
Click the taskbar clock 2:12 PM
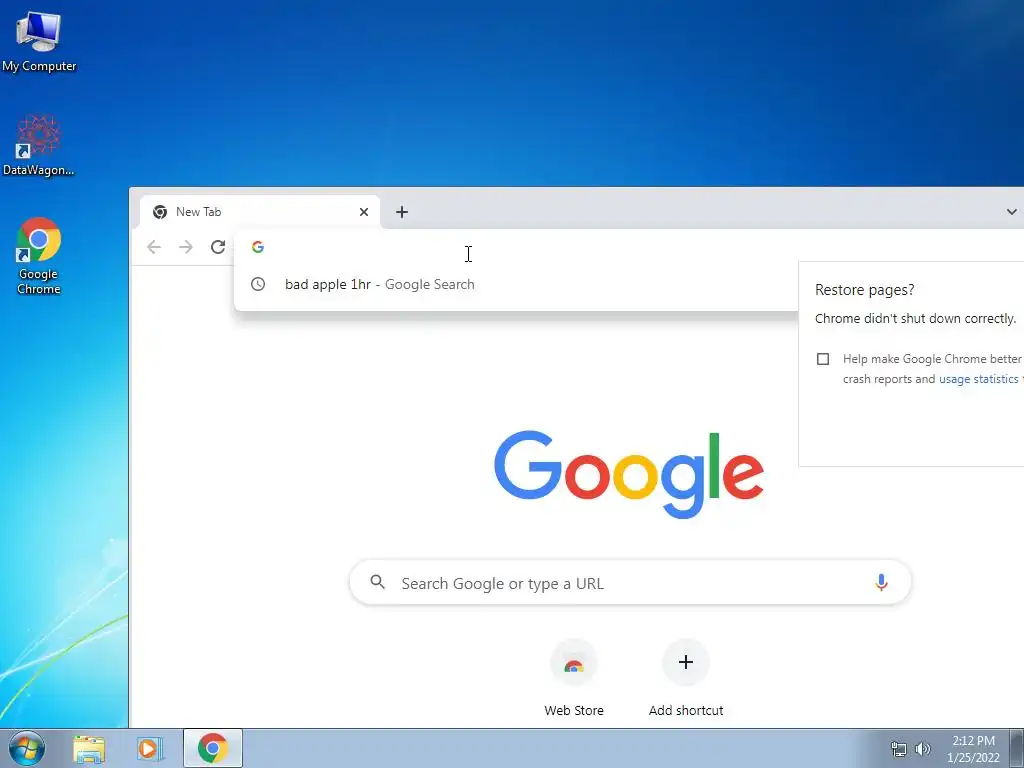pyautogui.click(x=974, y=741)
